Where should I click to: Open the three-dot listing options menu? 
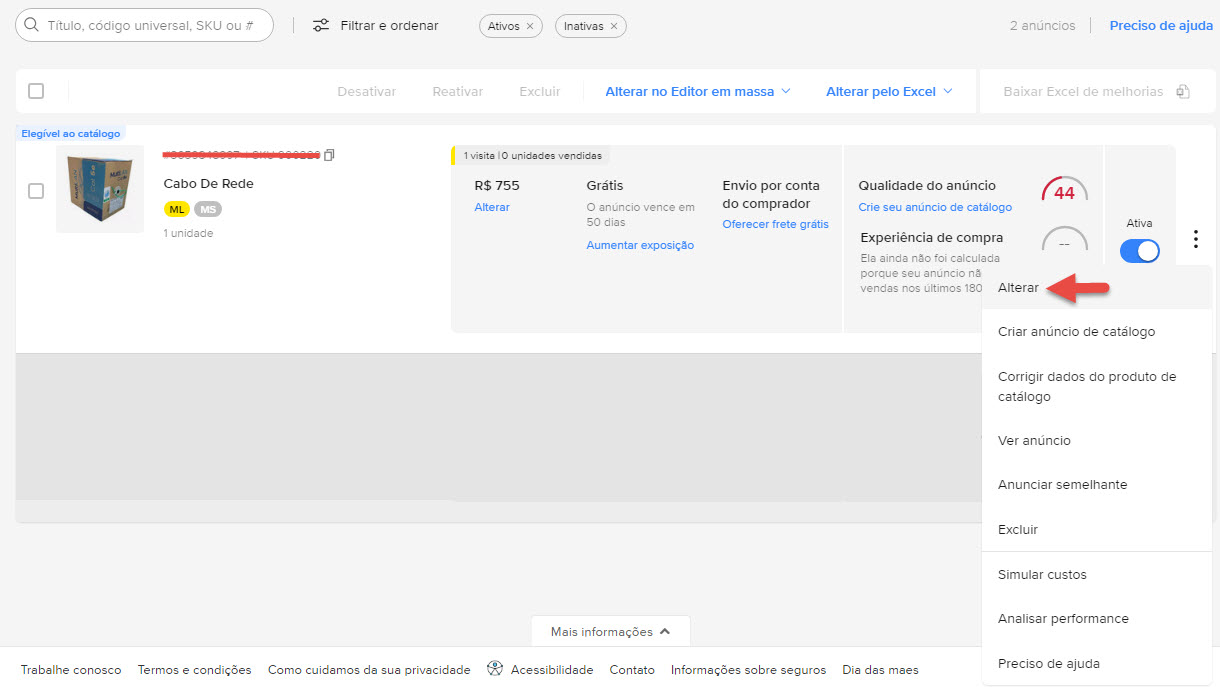[1195, 239]
